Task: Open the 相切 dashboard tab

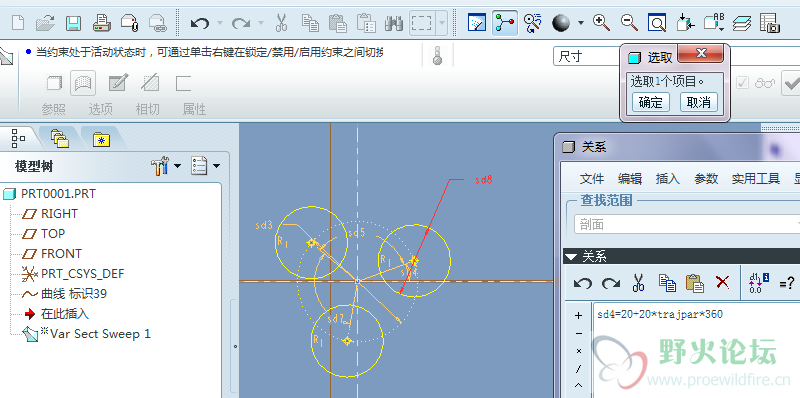Action: 147,109
